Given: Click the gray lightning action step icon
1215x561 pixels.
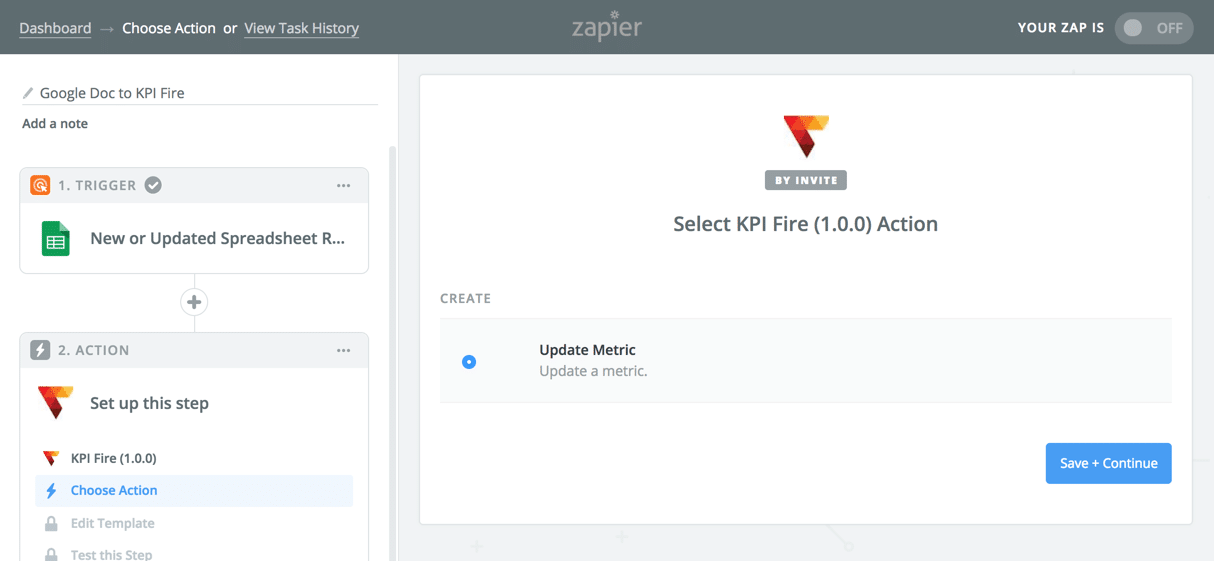Looking at the screenshot, I should tap(40, 350).
